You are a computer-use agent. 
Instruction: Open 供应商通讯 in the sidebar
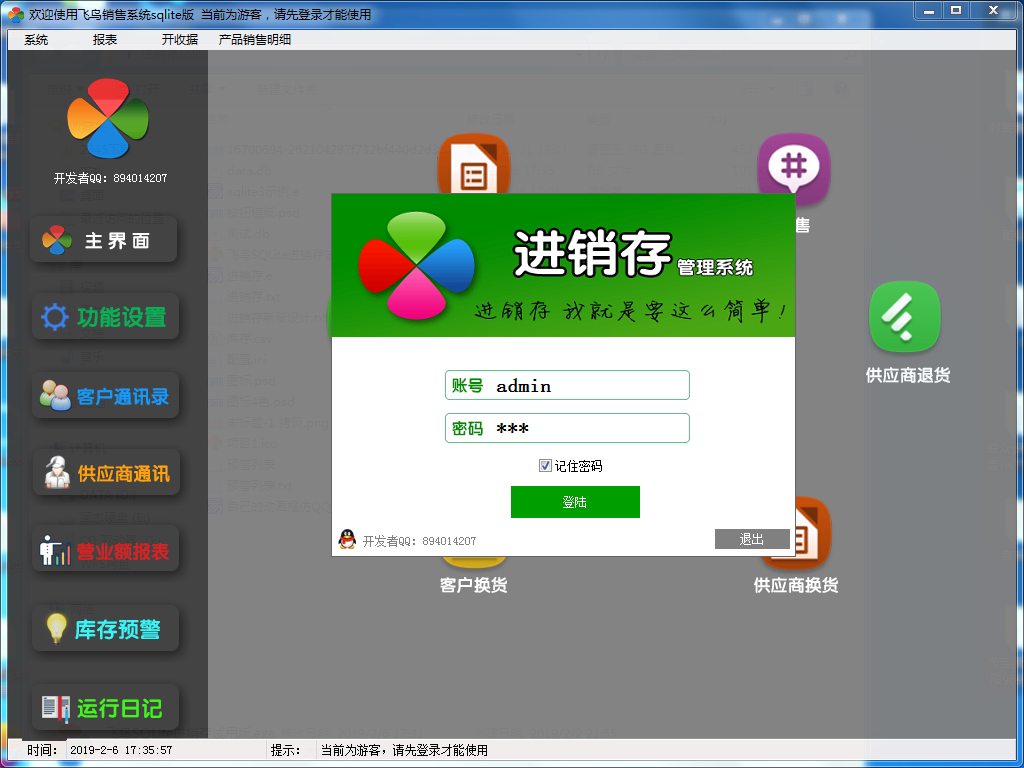coord(106,473)
